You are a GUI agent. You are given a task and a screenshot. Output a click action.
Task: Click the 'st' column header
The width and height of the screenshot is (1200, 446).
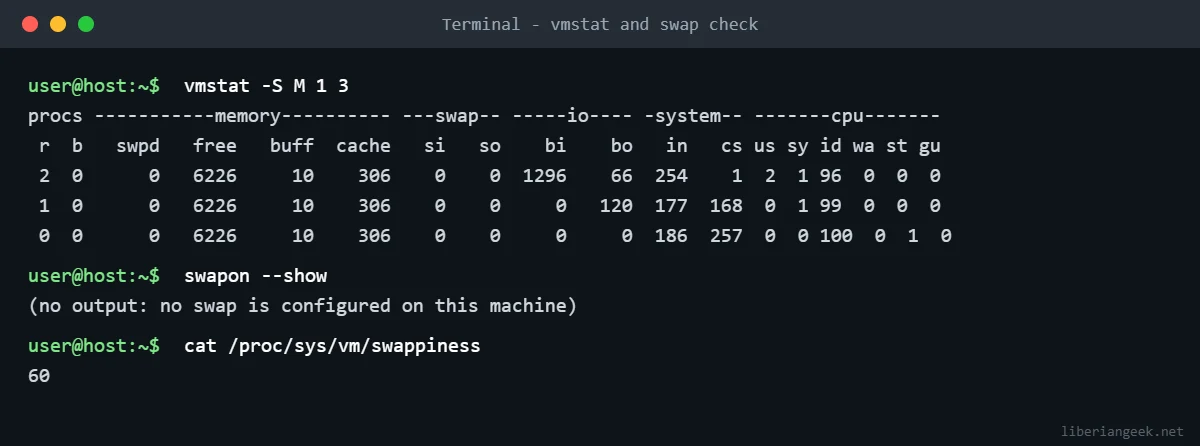tap(897, 146)
